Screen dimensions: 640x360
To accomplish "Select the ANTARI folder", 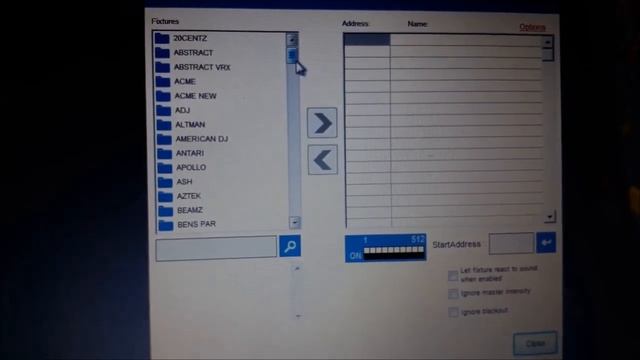I will pyautogui.click(x=181, y=153).
